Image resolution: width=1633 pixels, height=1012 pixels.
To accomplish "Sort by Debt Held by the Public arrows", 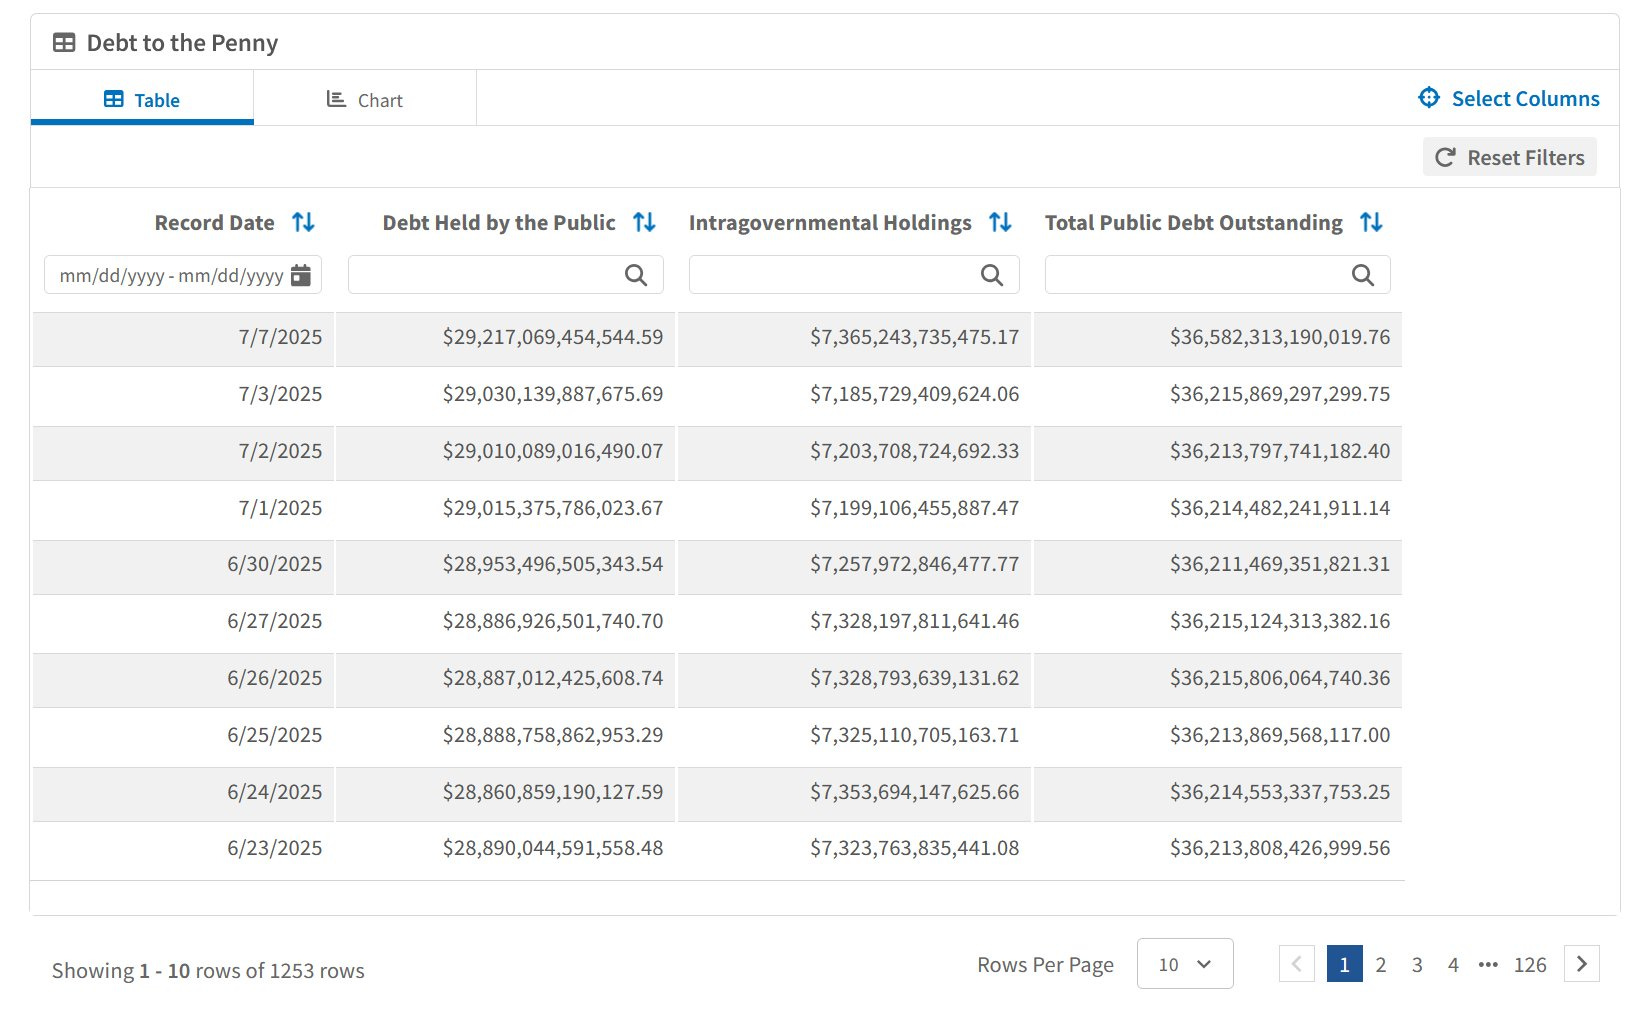I will [x=644, y=222].
